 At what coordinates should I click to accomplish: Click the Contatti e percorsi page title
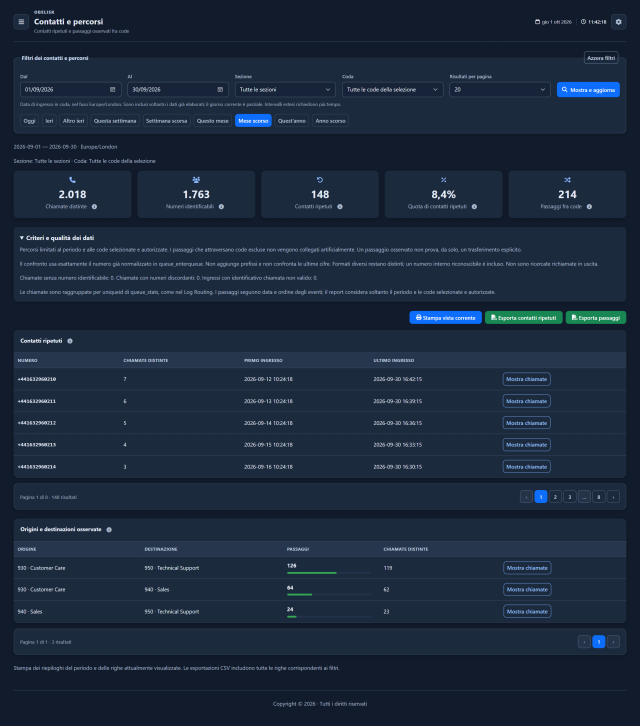(x=69, y=22)
